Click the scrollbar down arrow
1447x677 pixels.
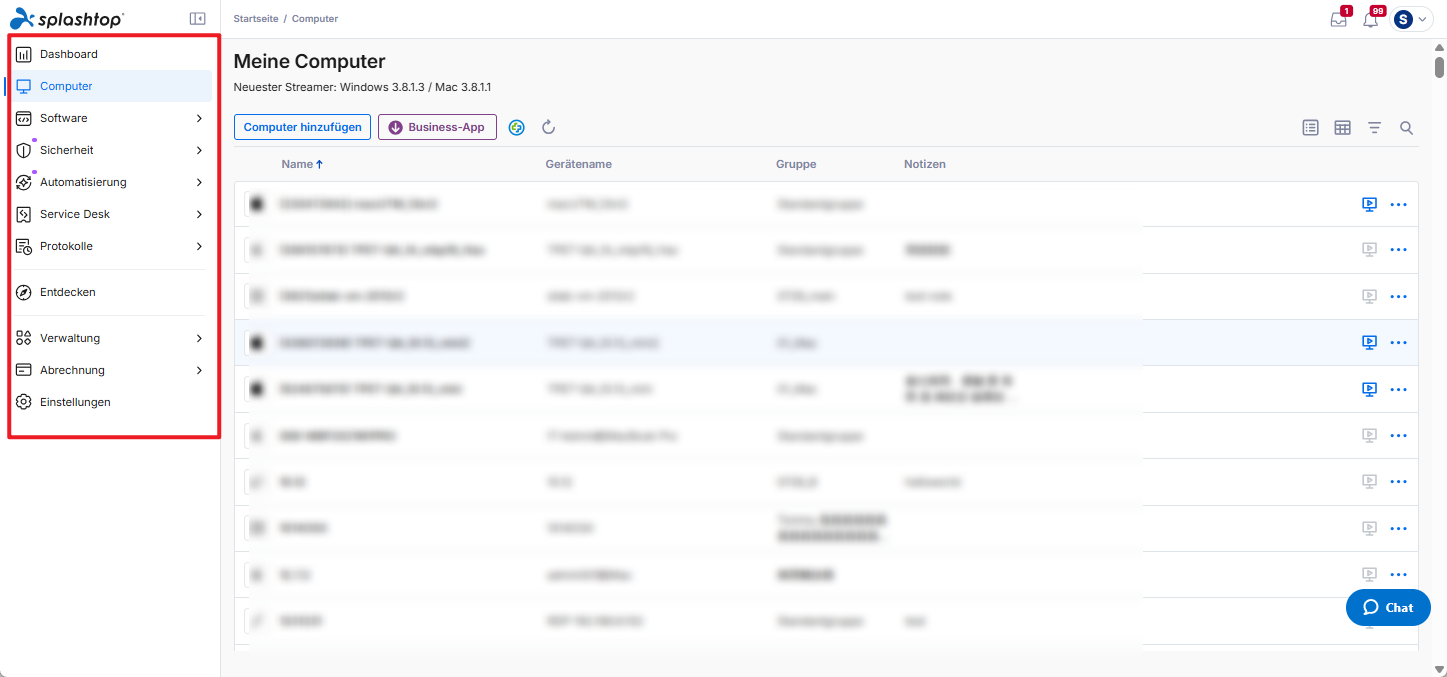pyautogui.click(x=1439, y=669)
